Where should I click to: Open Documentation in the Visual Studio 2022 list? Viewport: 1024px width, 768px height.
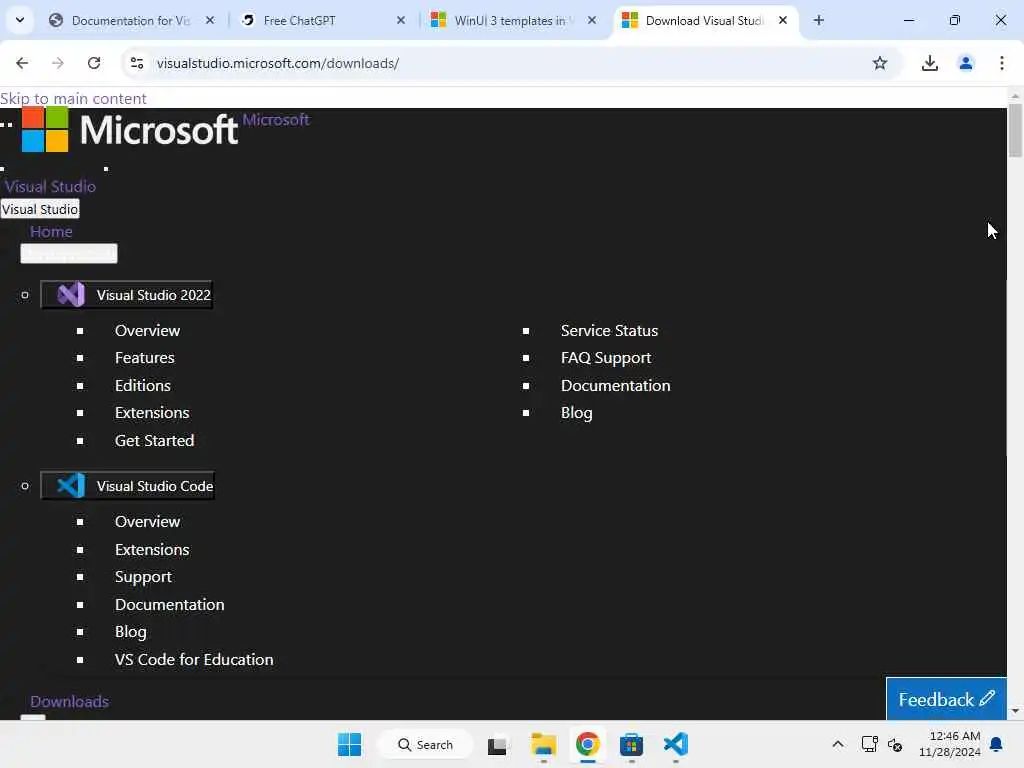tap(615, 385)
